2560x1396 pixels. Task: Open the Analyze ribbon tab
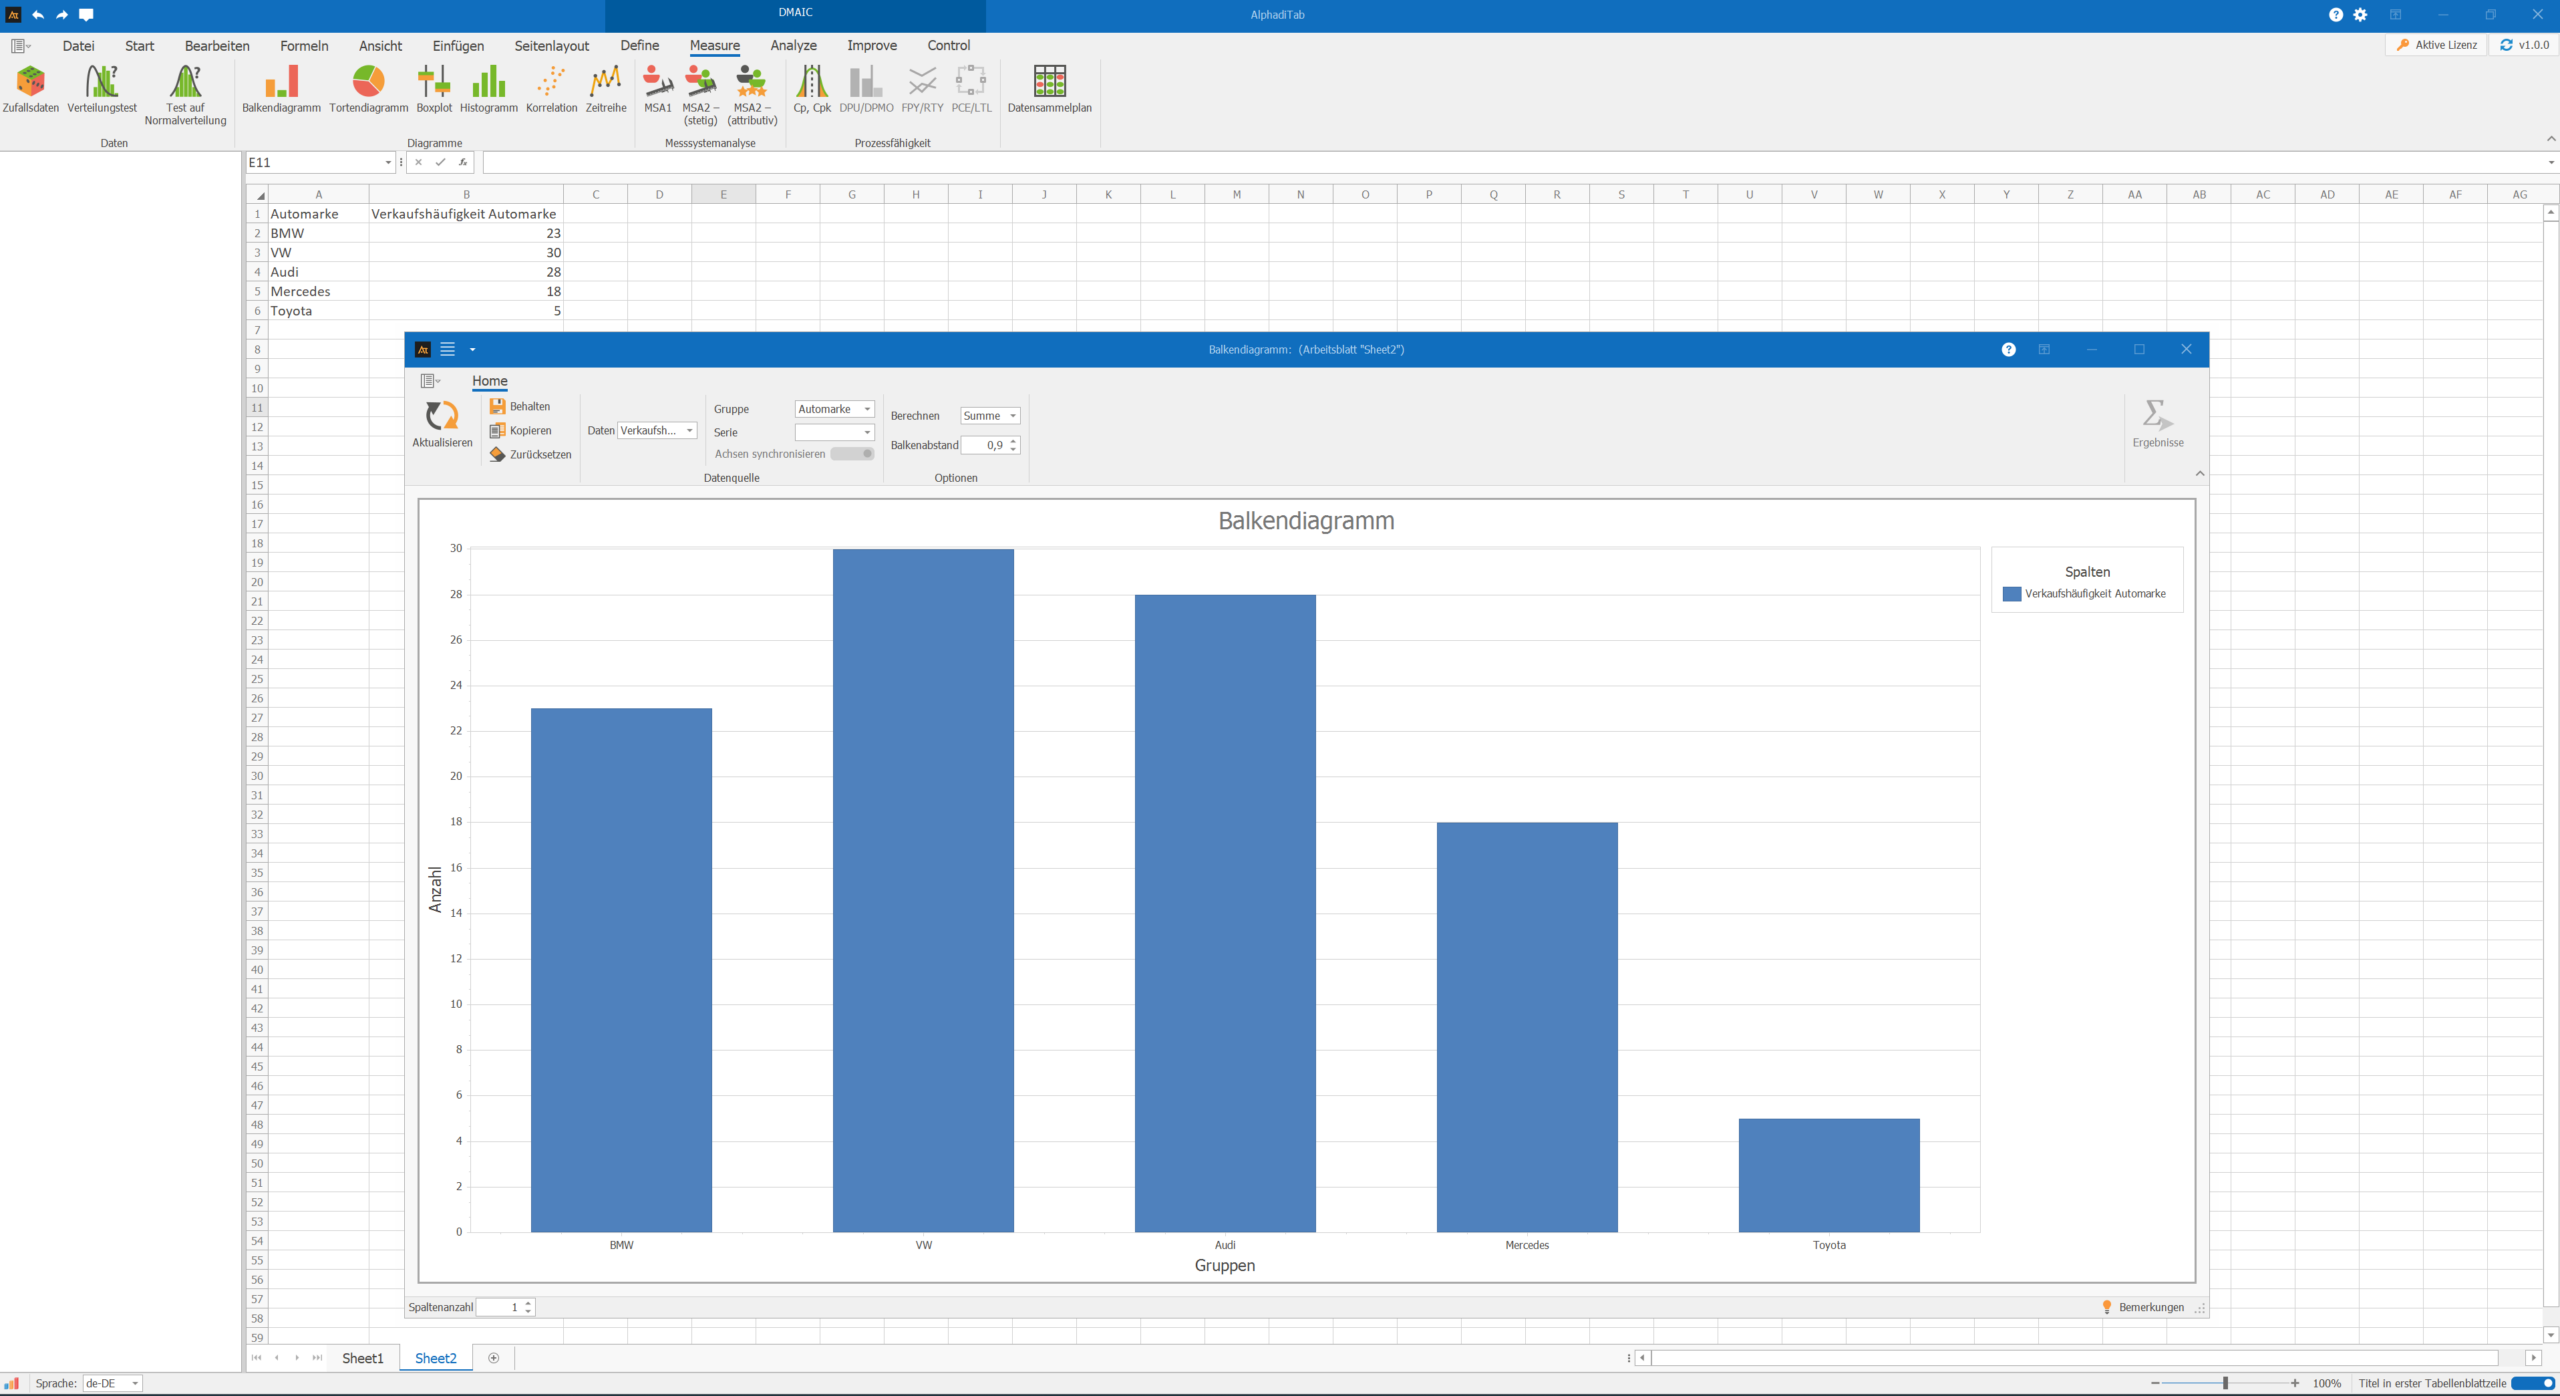pyautogui.click(x=793, y=46)
